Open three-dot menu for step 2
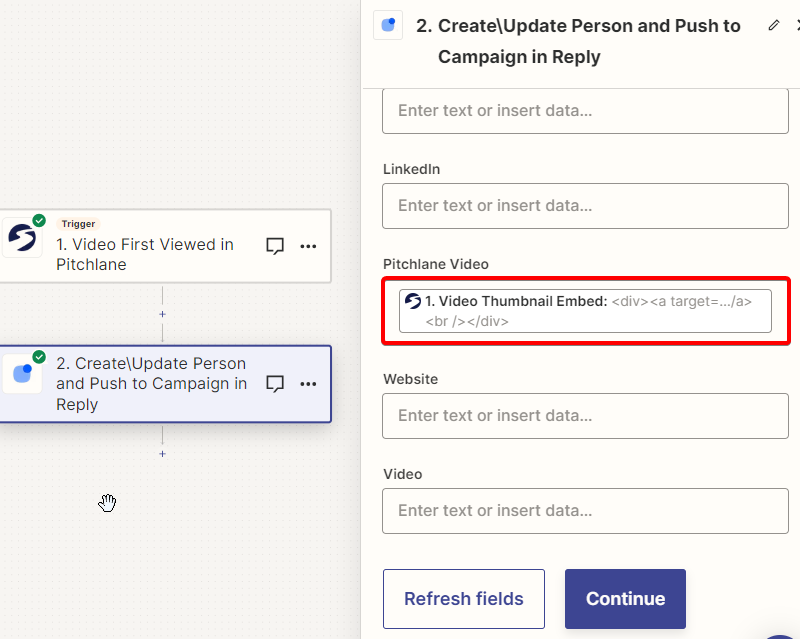 (x=308, y=384)
